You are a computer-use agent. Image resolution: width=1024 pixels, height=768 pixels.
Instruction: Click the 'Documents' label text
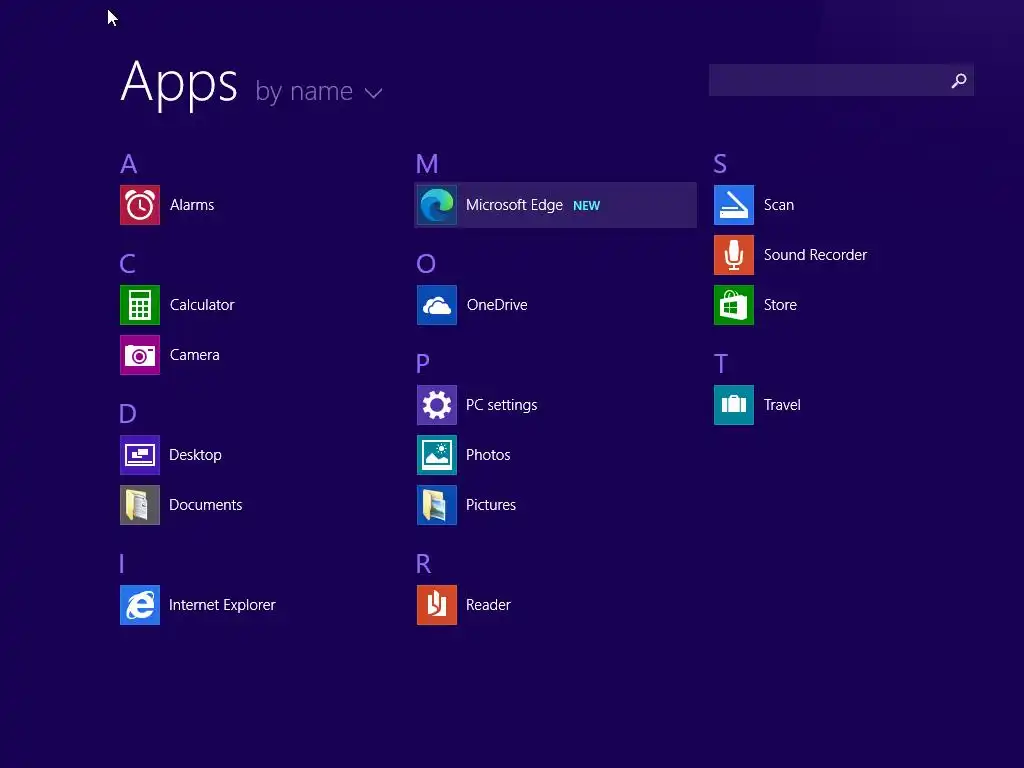pyautogui.click(x=206, y=505)
